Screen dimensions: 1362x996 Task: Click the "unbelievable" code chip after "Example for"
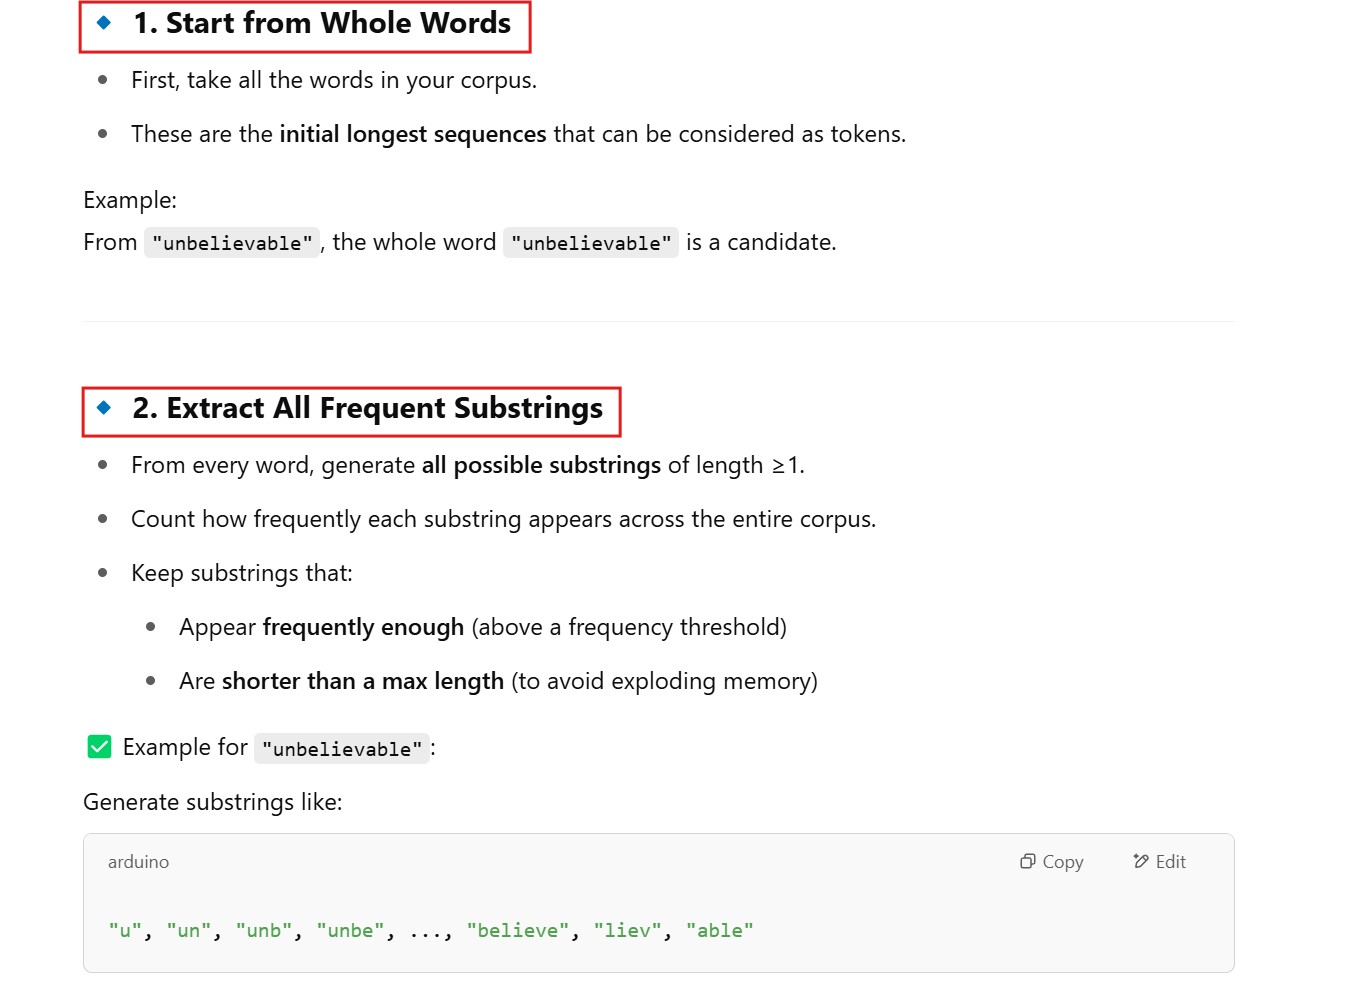[342, 749]
